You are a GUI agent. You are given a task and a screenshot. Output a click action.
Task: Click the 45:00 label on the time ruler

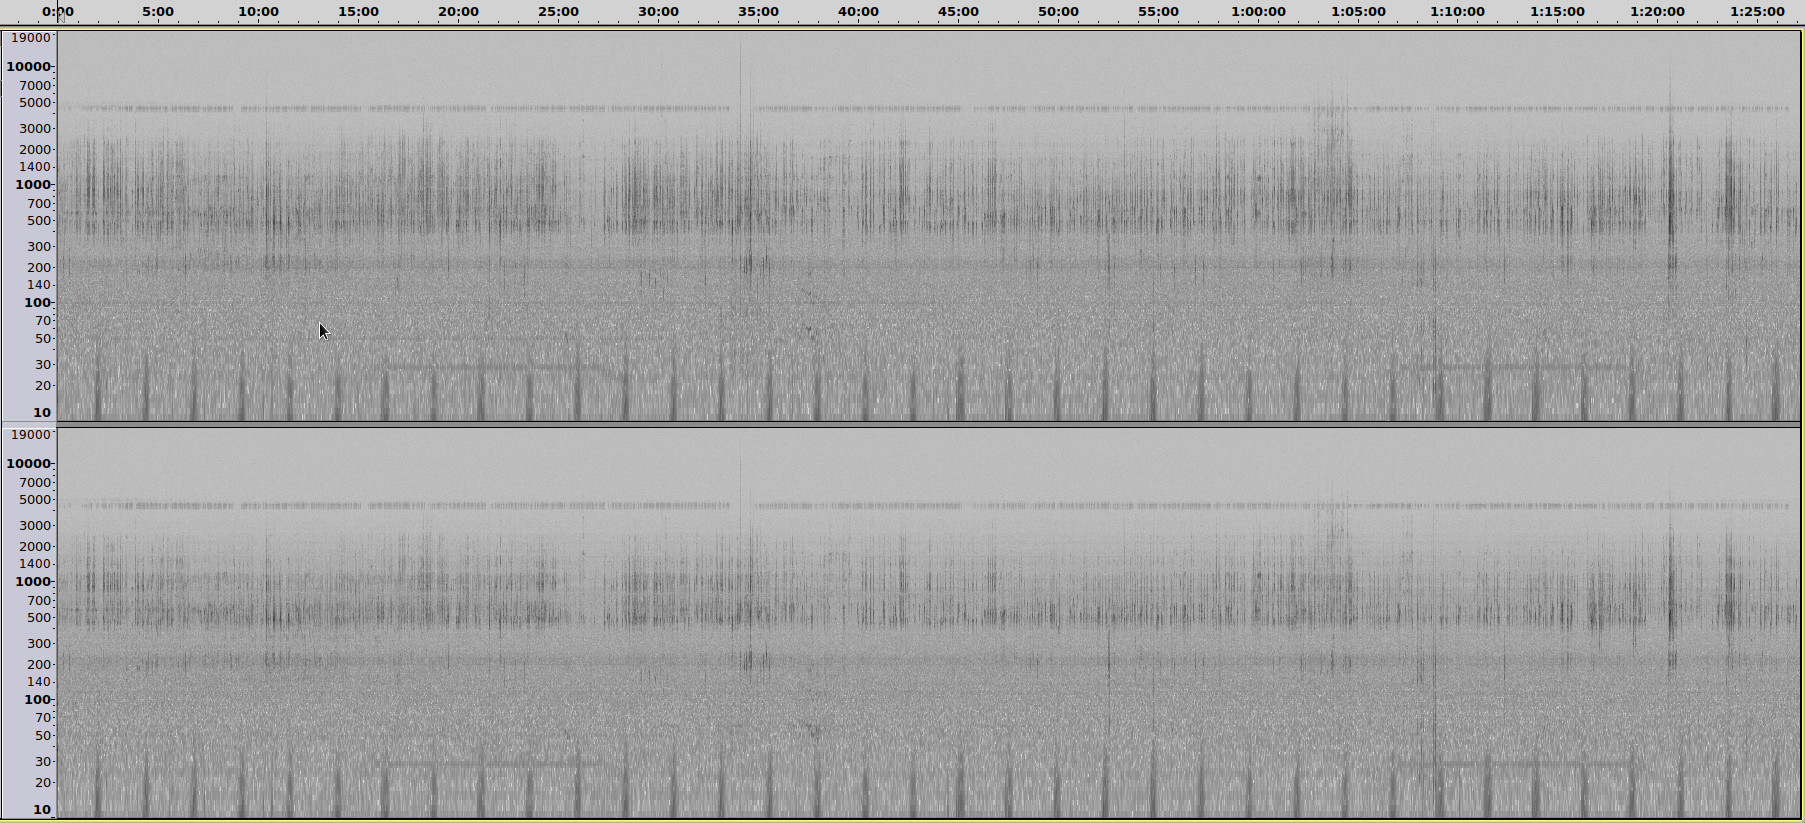click(958, 12)
